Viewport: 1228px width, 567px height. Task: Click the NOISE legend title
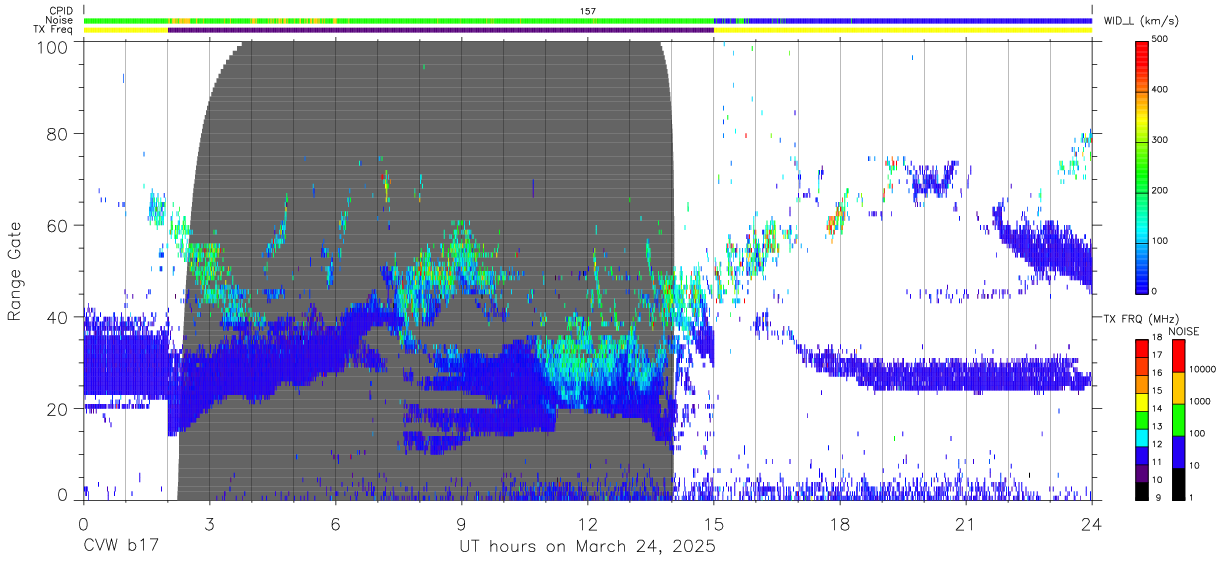(x=1184, y=331)
